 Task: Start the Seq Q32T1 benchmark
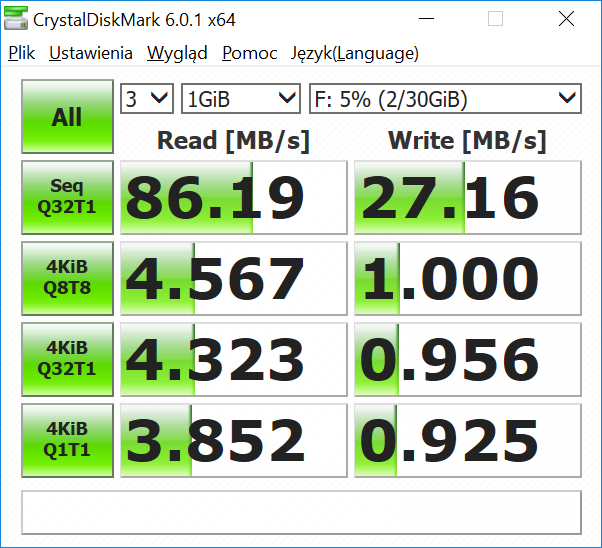pos(67,197)
